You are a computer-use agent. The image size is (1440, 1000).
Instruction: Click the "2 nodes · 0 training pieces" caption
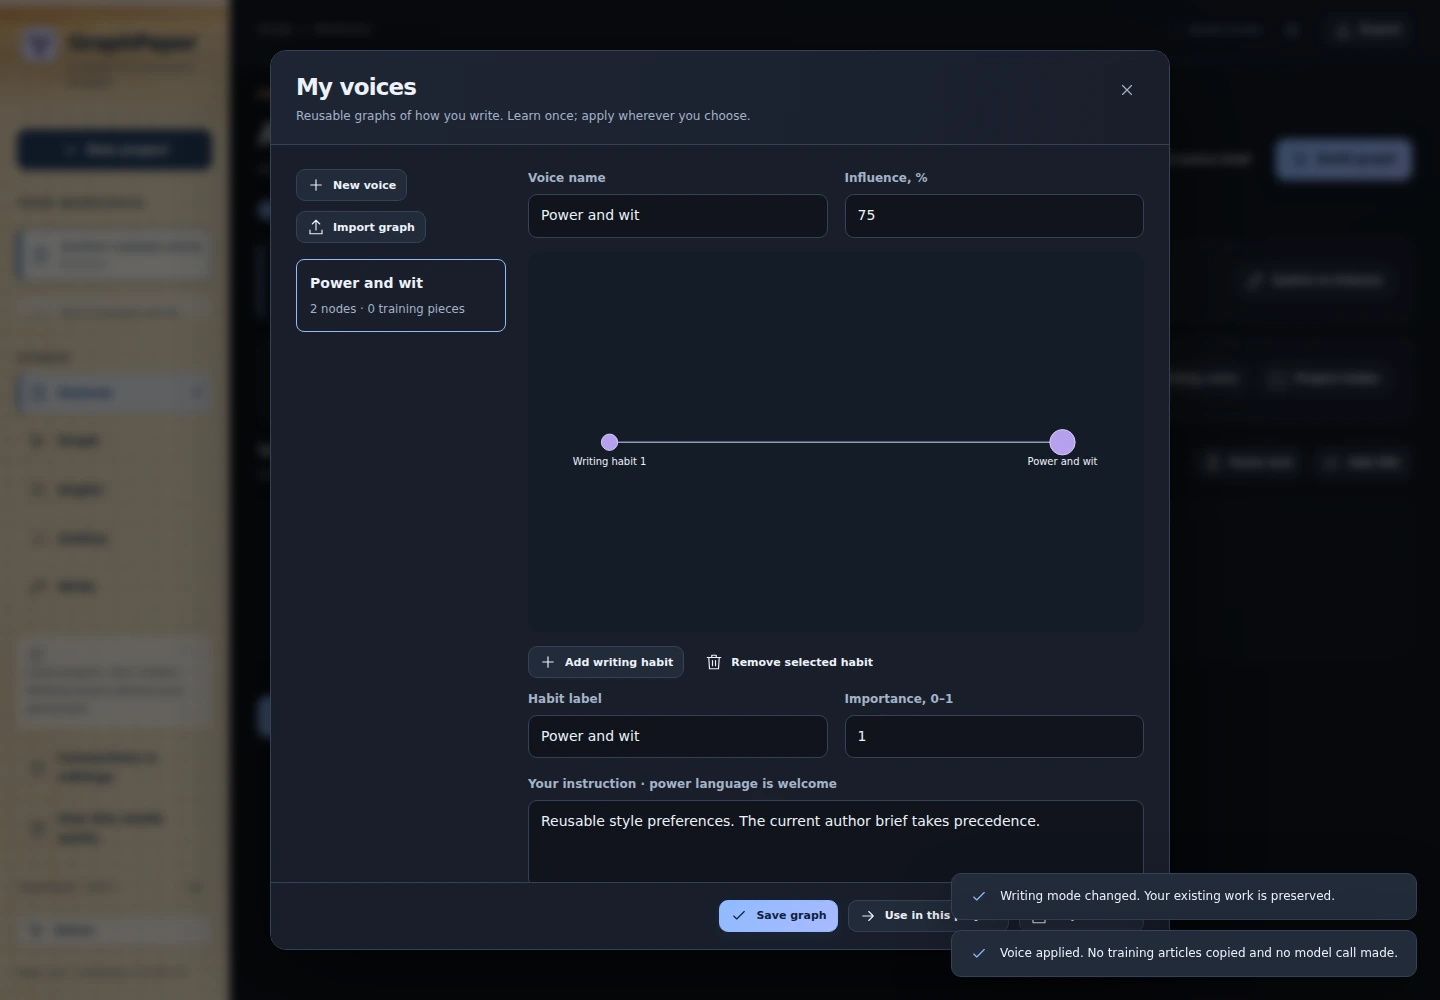[x=387, y=309]
